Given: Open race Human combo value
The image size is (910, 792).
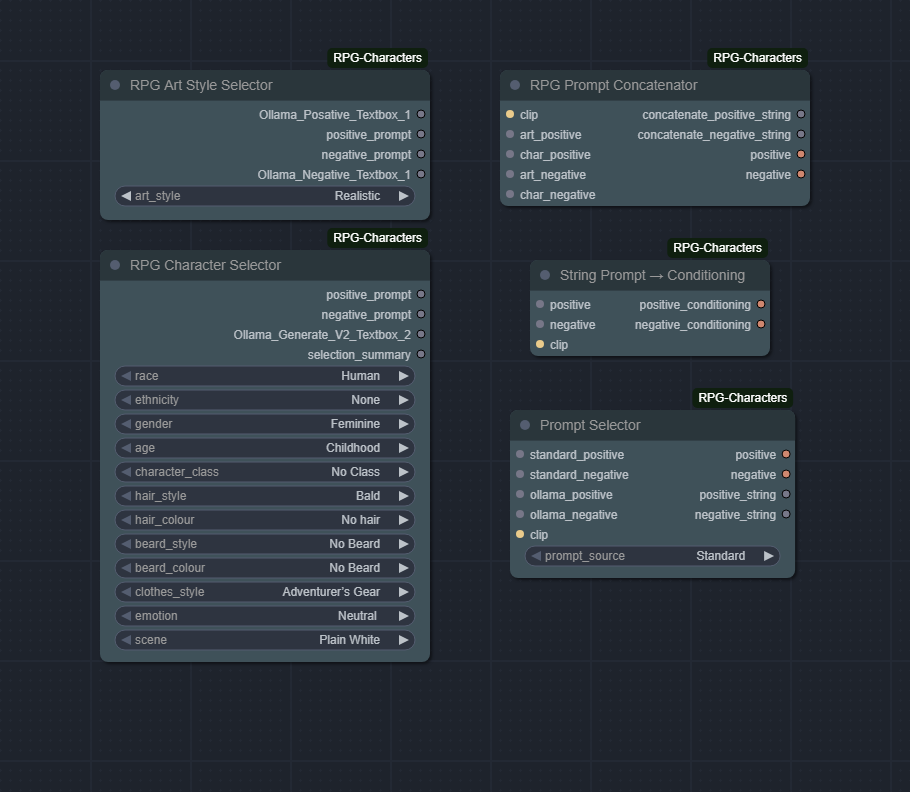Looking at the screenshot, I should pyautogui.click(x=360, y=376).
